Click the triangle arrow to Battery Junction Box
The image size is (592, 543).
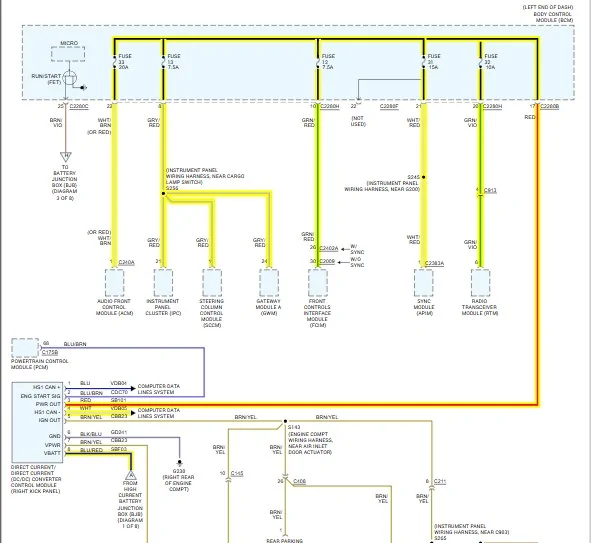pos(66,157)
